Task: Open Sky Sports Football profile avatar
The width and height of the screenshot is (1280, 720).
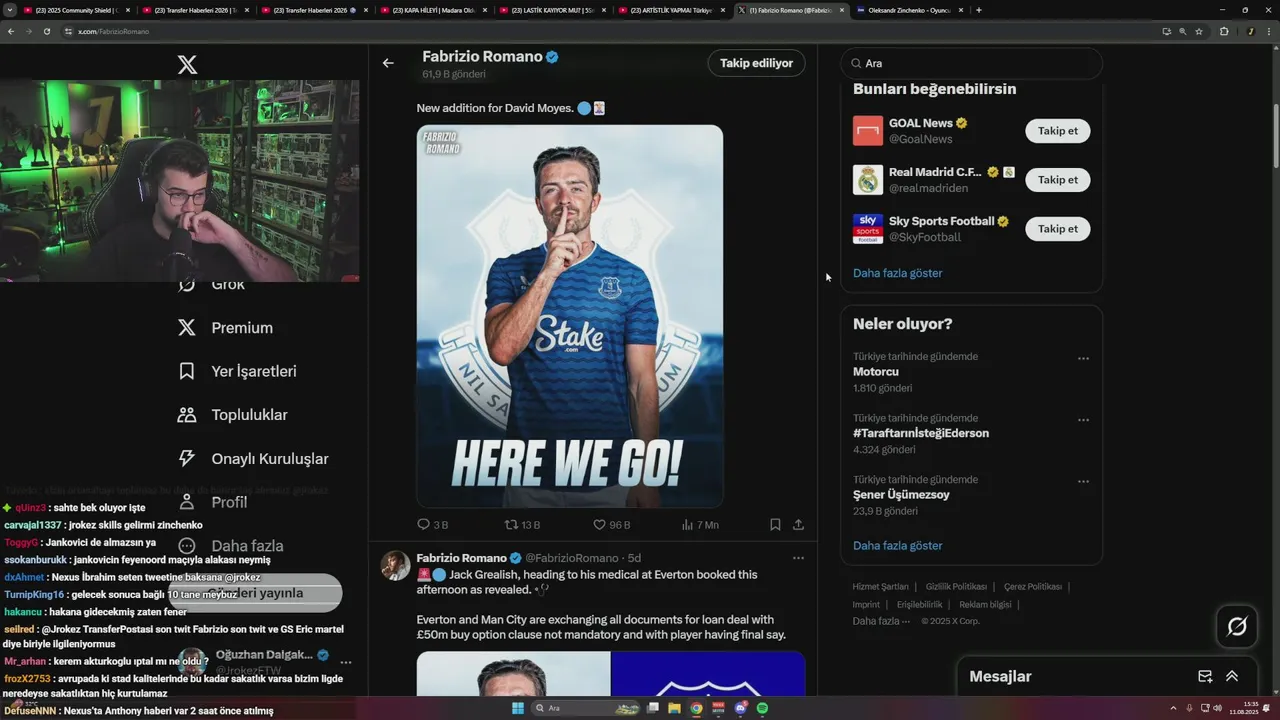Action: pyautogui.click(x=868, y=229)
